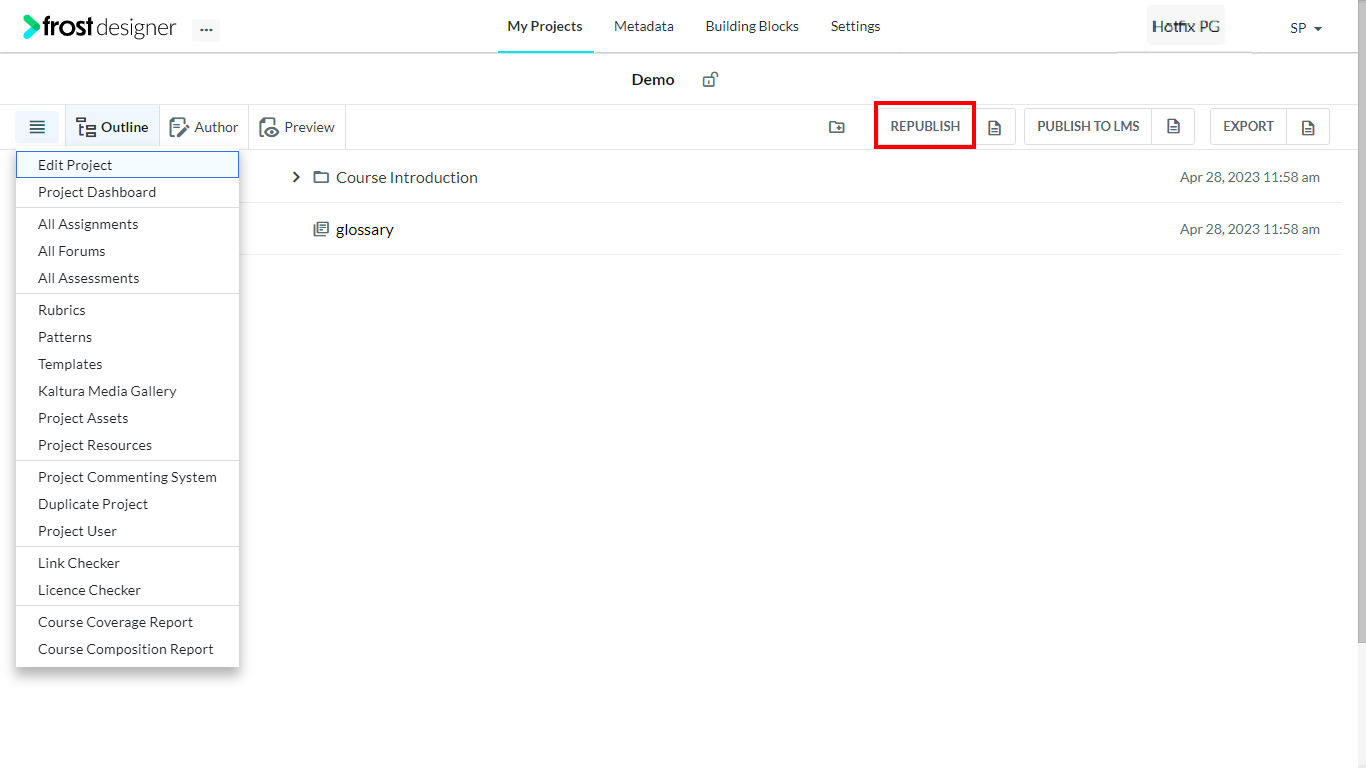Screen dimensions: 1366x768
Task: Run the Licence Checker
Action: click(127, 590)
